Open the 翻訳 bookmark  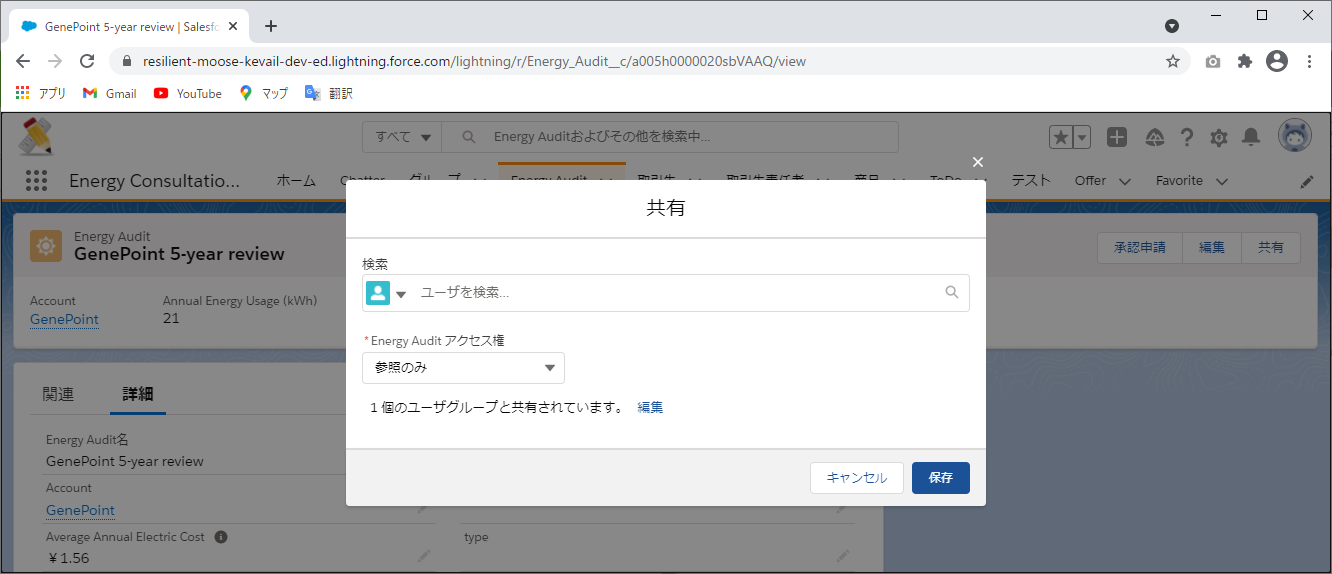pos(329,93)
